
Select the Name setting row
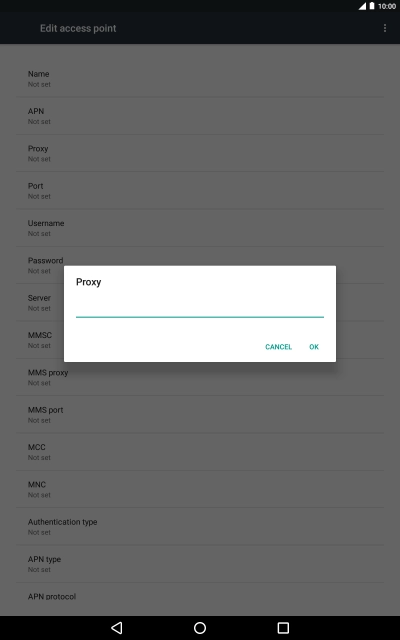pos(200,79)
